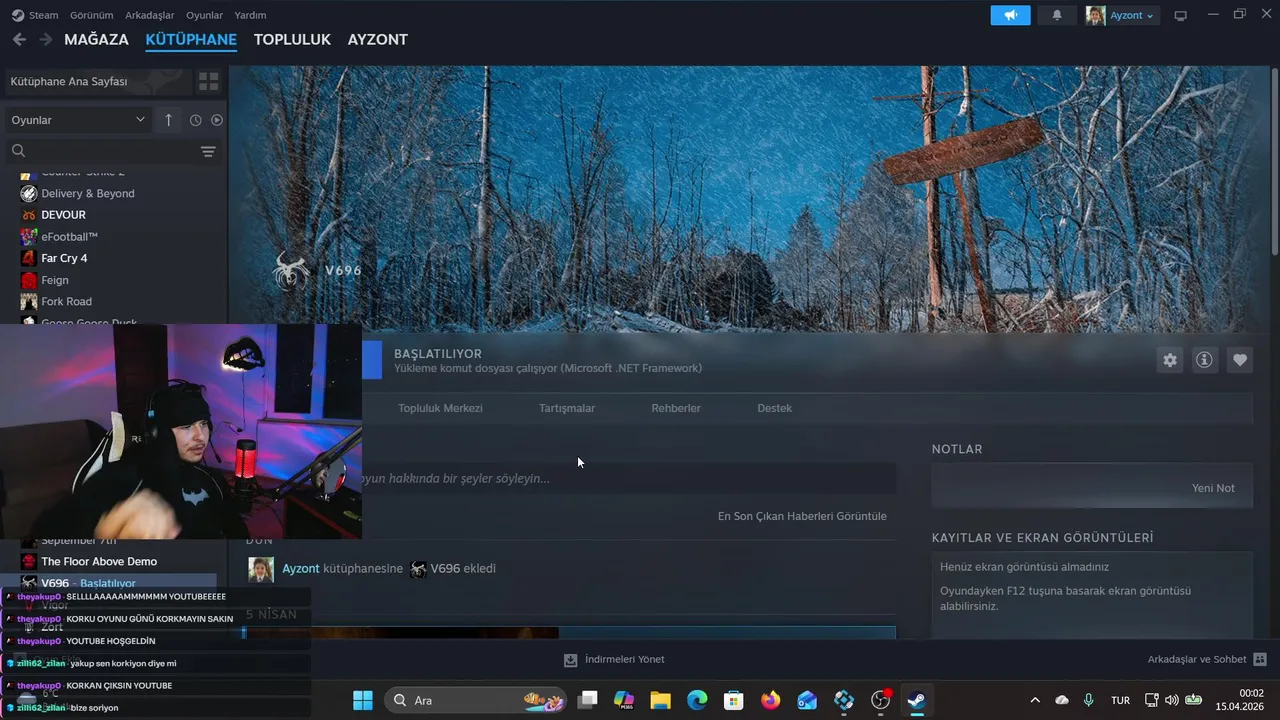Image resolution: width=1280 pixels, height=720 pixels.
Task: Show hidden tray icons chevron
Action: (x=1035, y=700)
